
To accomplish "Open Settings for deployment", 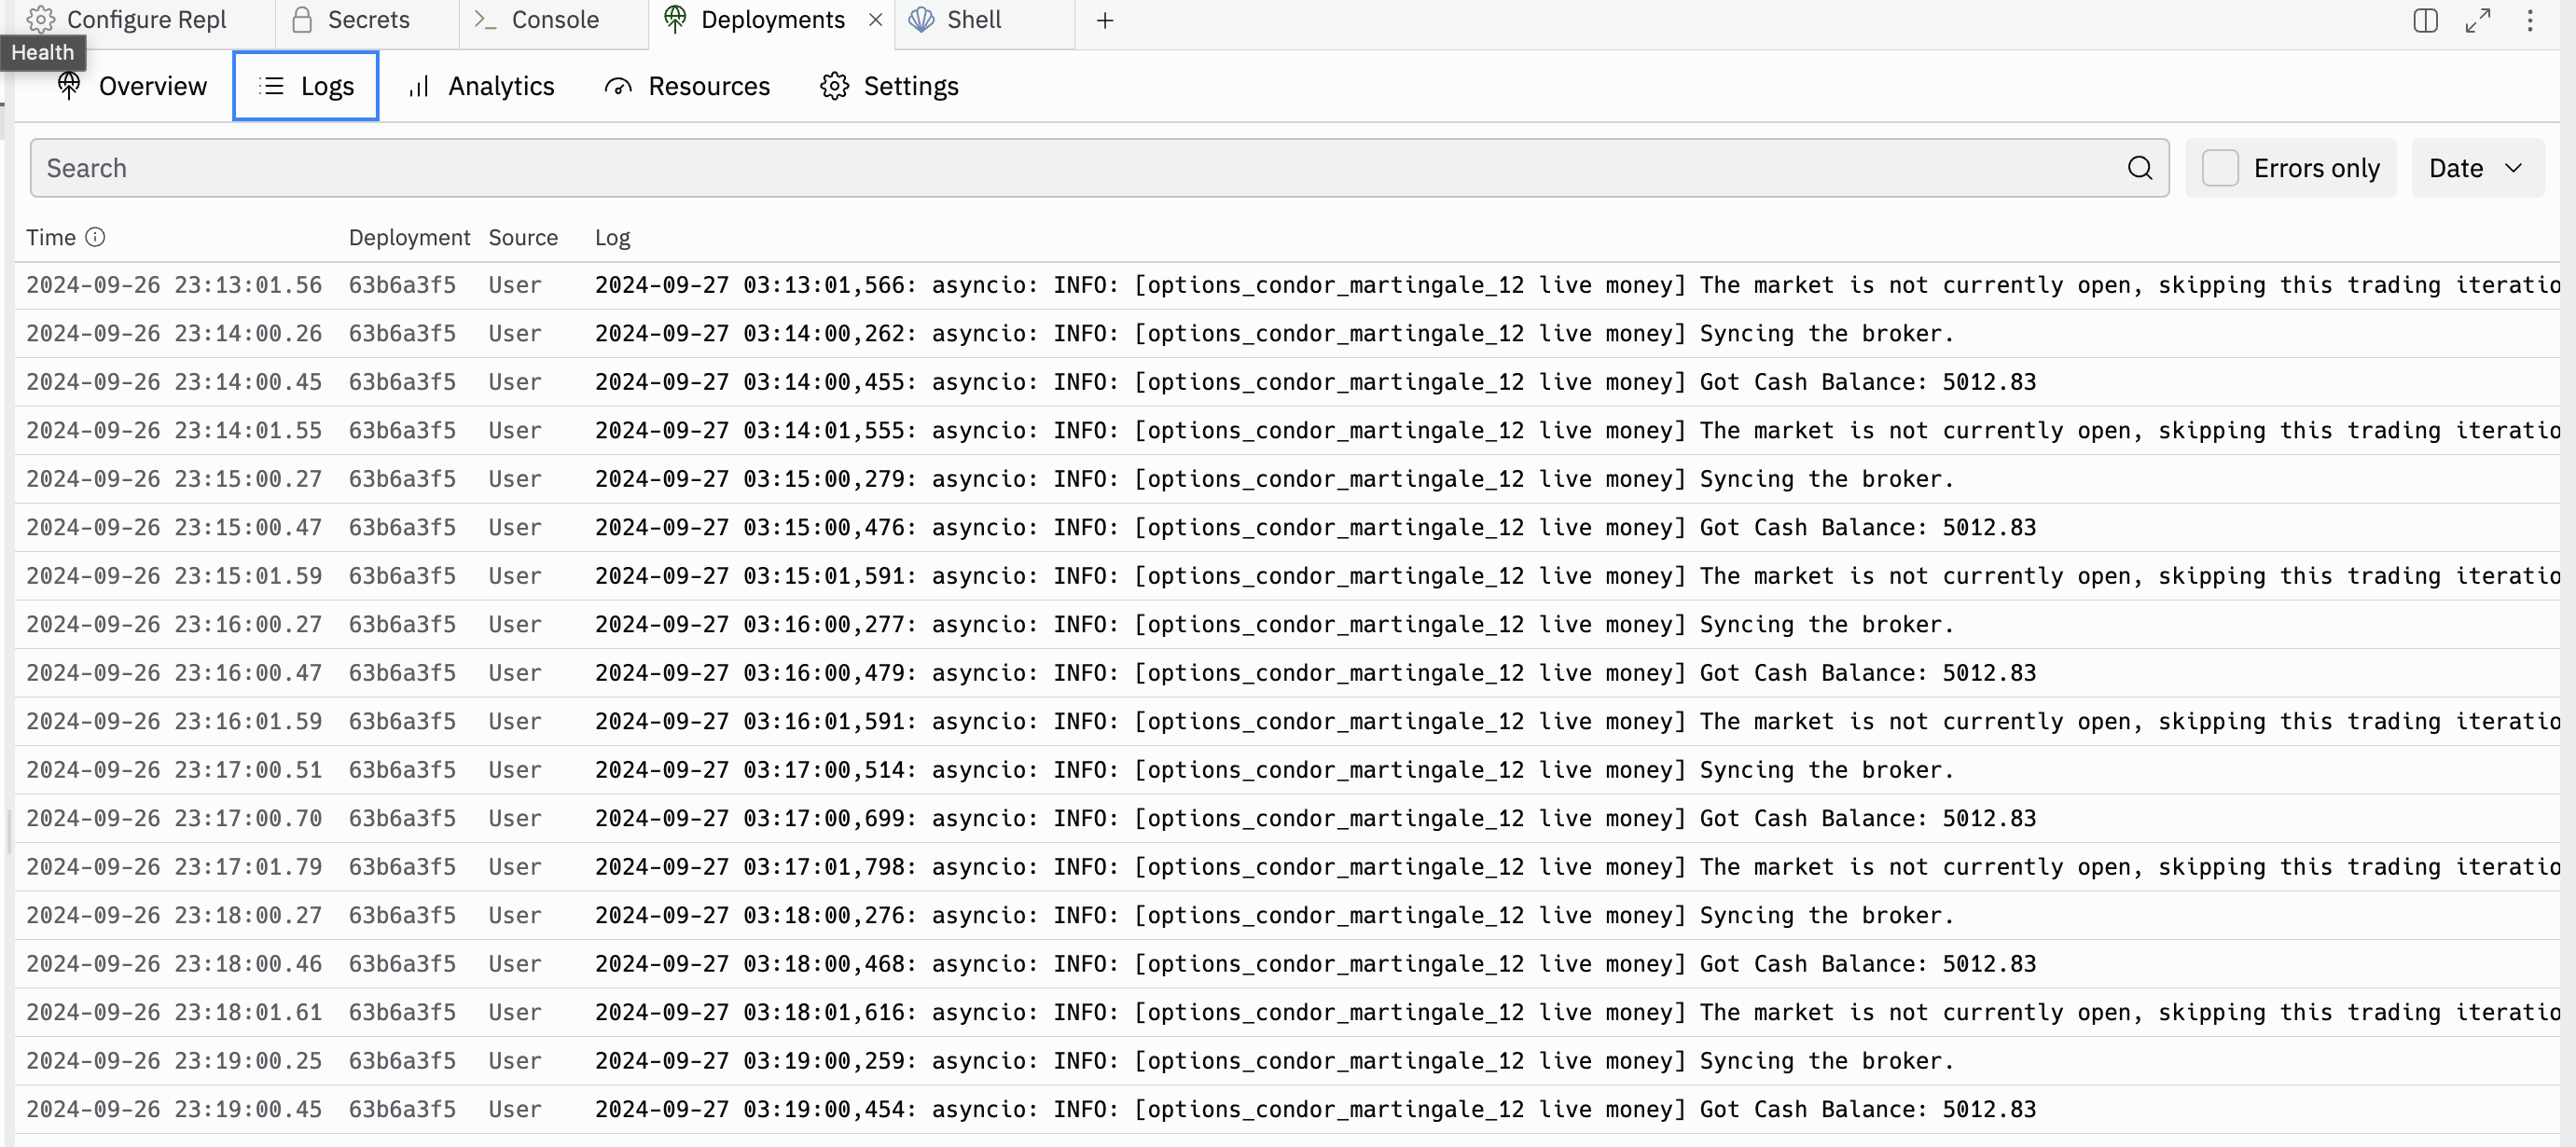I will 889,86.
